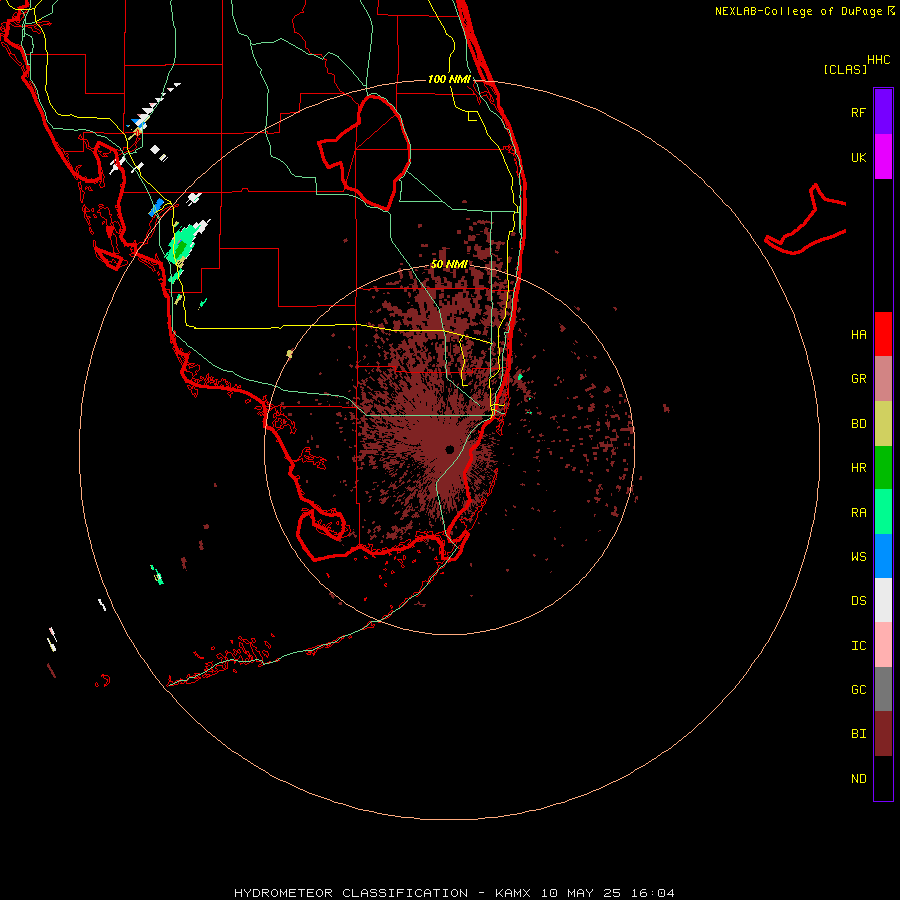Click the UK legend label
Image resolution: width=900 pixels, height=900 pixels.
coord(858,157)
